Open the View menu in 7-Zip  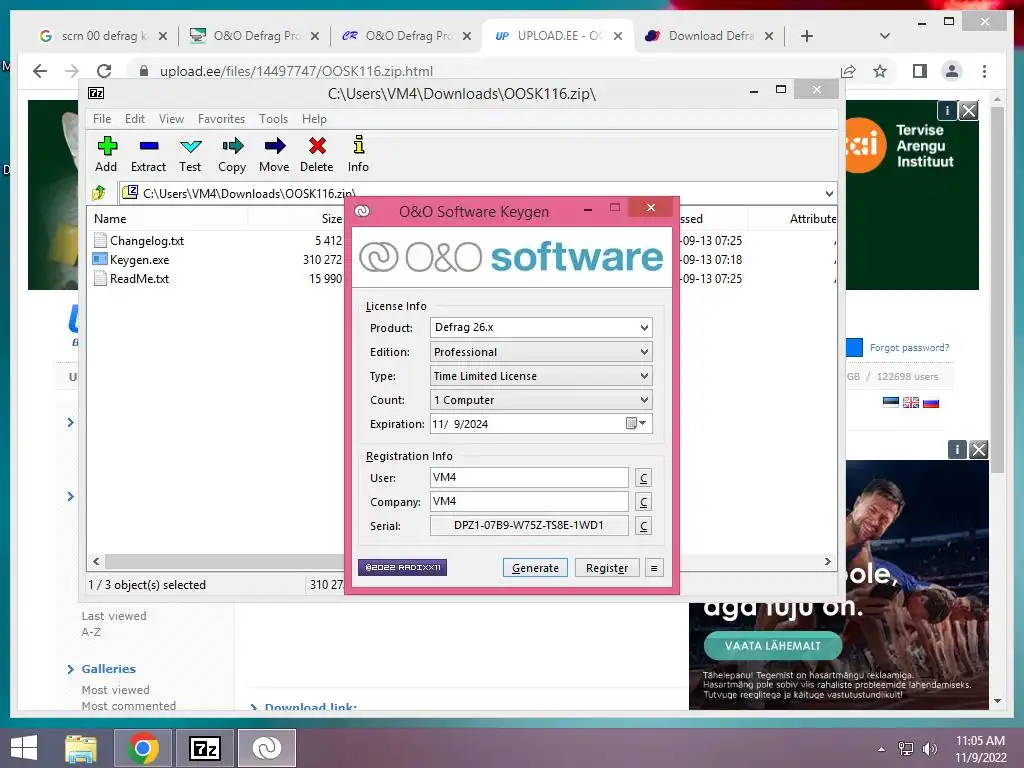[171, 119]
